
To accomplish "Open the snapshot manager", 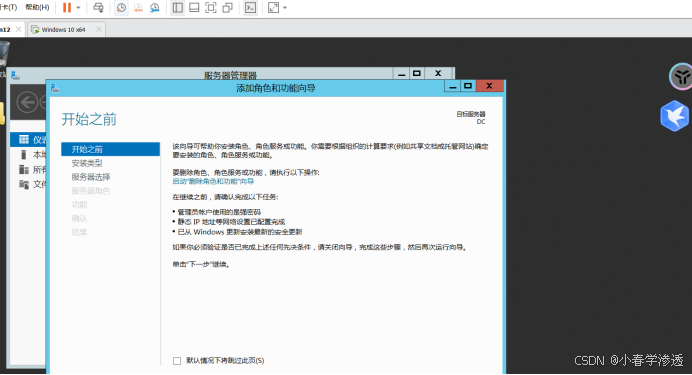I will [154, 8].
